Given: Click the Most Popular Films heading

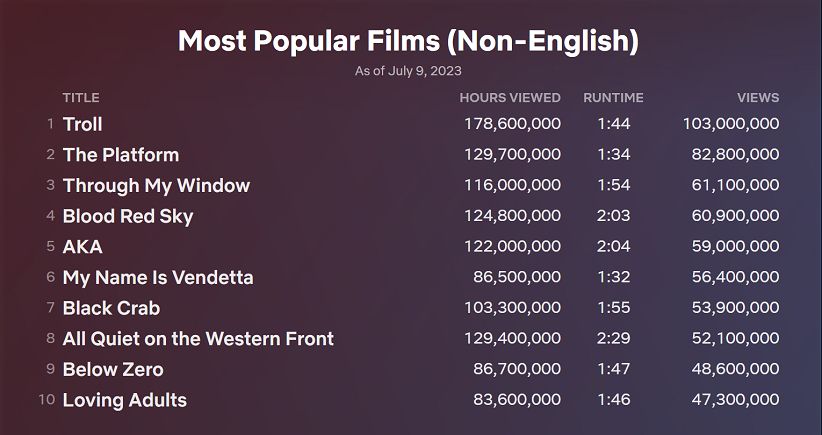Looking at the screenshot, I should tap(408, 41).
